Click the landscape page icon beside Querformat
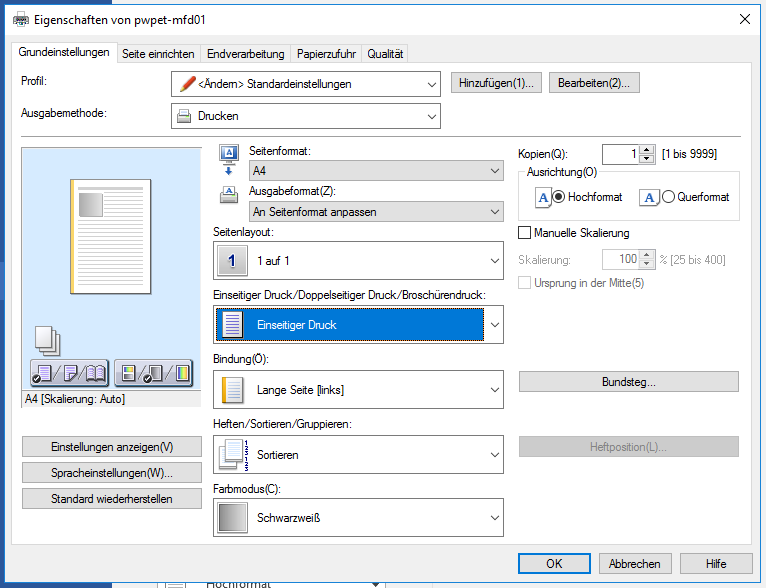Screen dimensions: 766x588 pyautogui.click(x=649, y=198)
